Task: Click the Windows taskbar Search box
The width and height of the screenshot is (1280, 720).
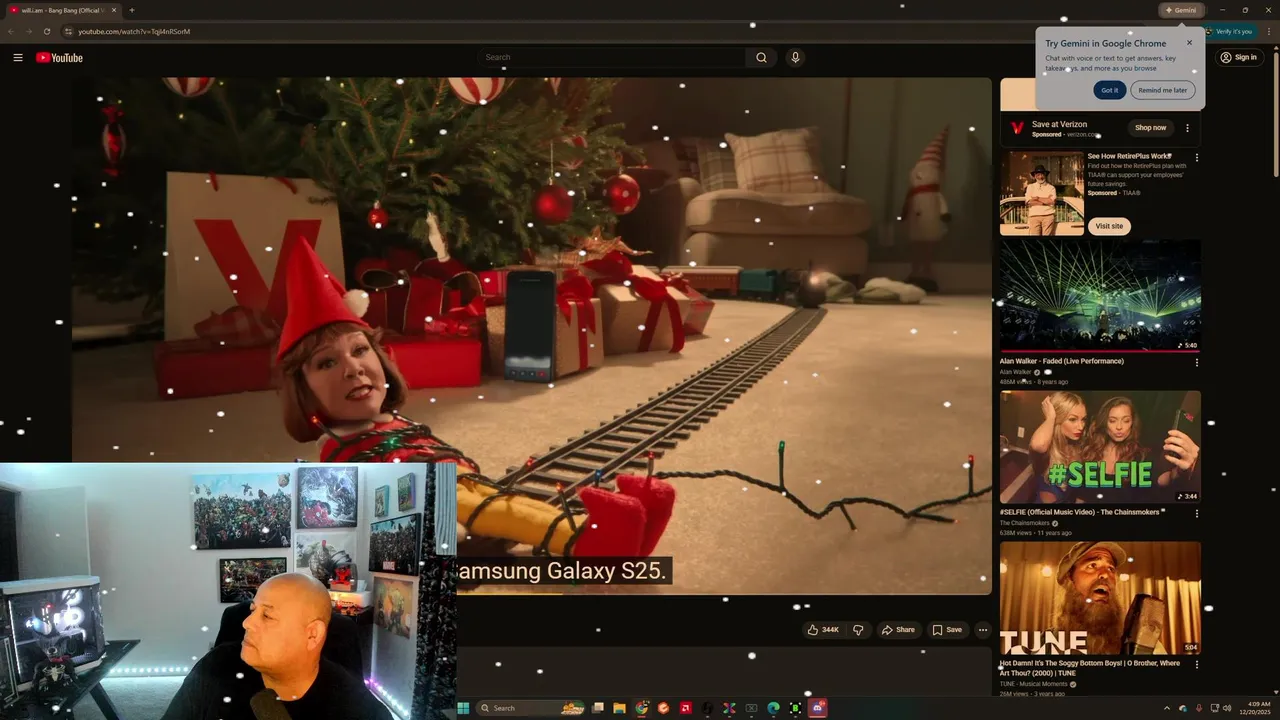Action: point(532,708)
